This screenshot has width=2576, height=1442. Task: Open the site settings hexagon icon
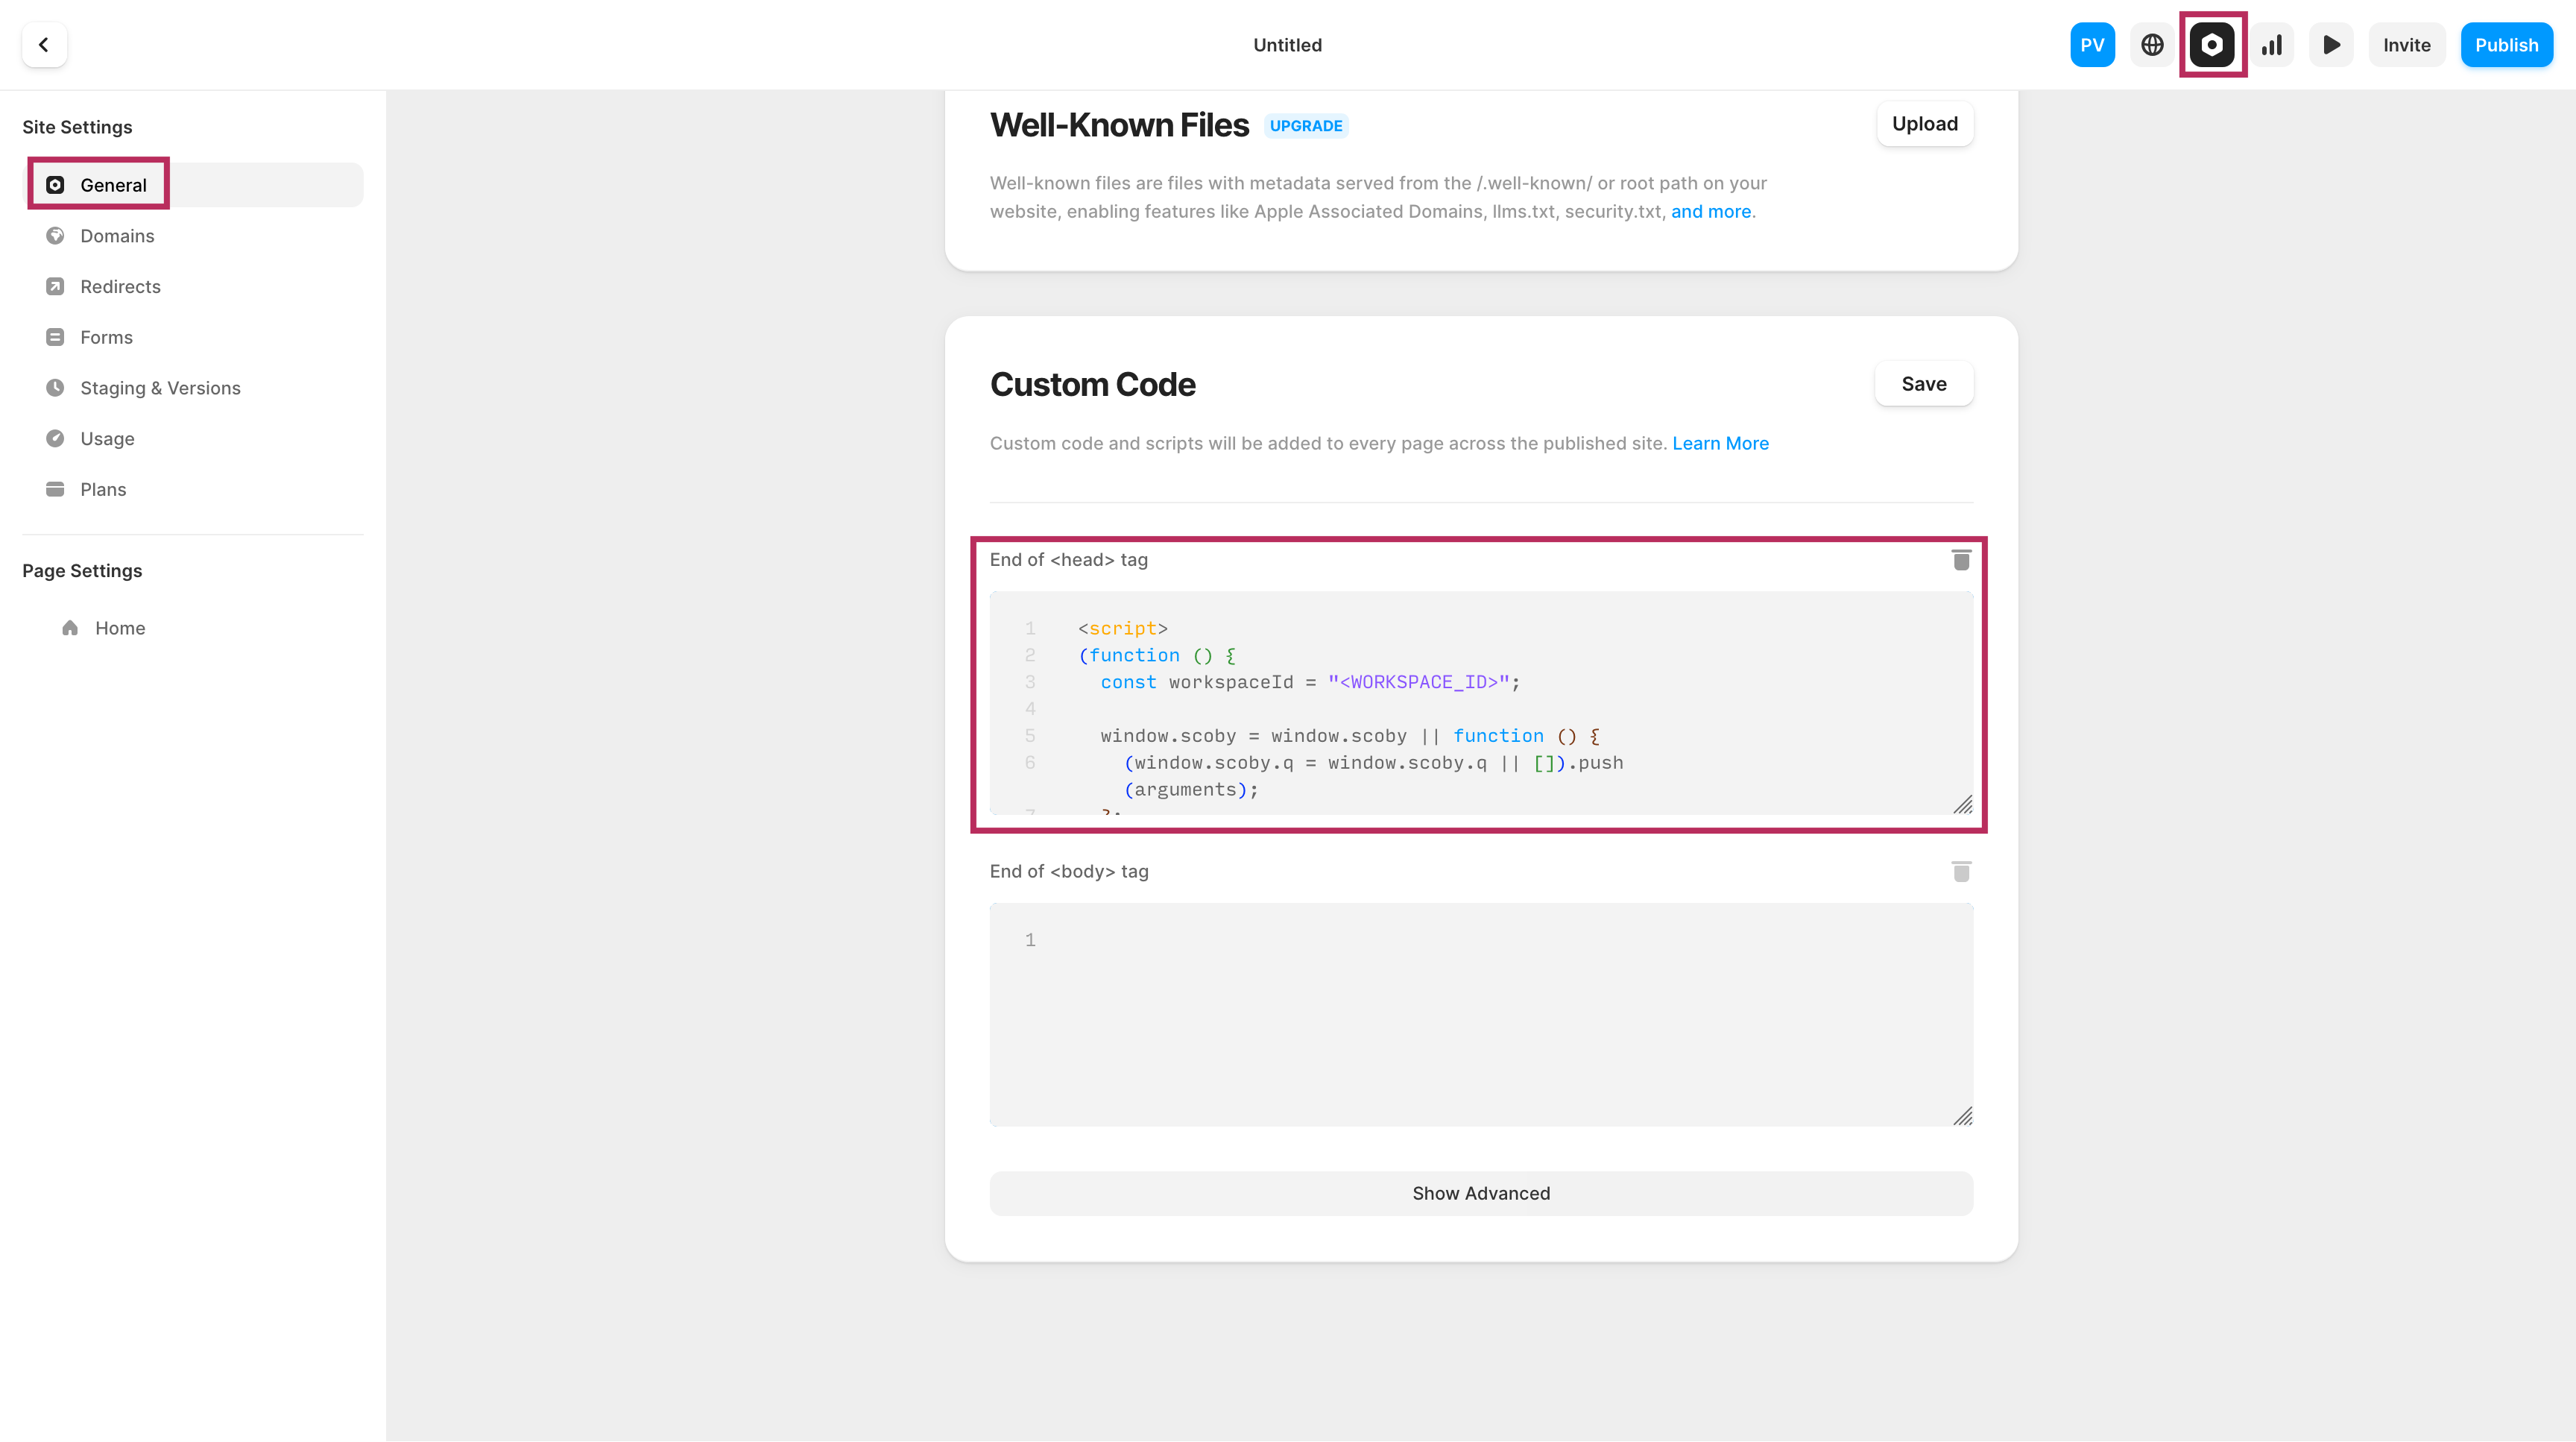pyautogui.click(x=2212, y=45)
